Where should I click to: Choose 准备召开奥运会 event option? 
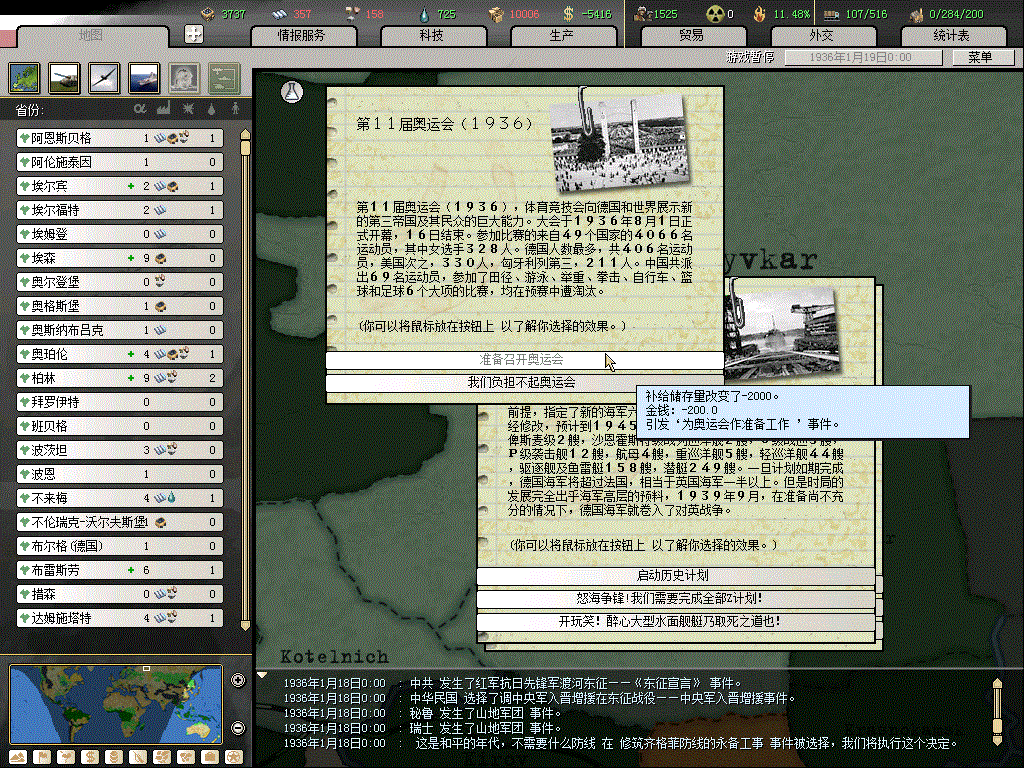coord(523,359)
